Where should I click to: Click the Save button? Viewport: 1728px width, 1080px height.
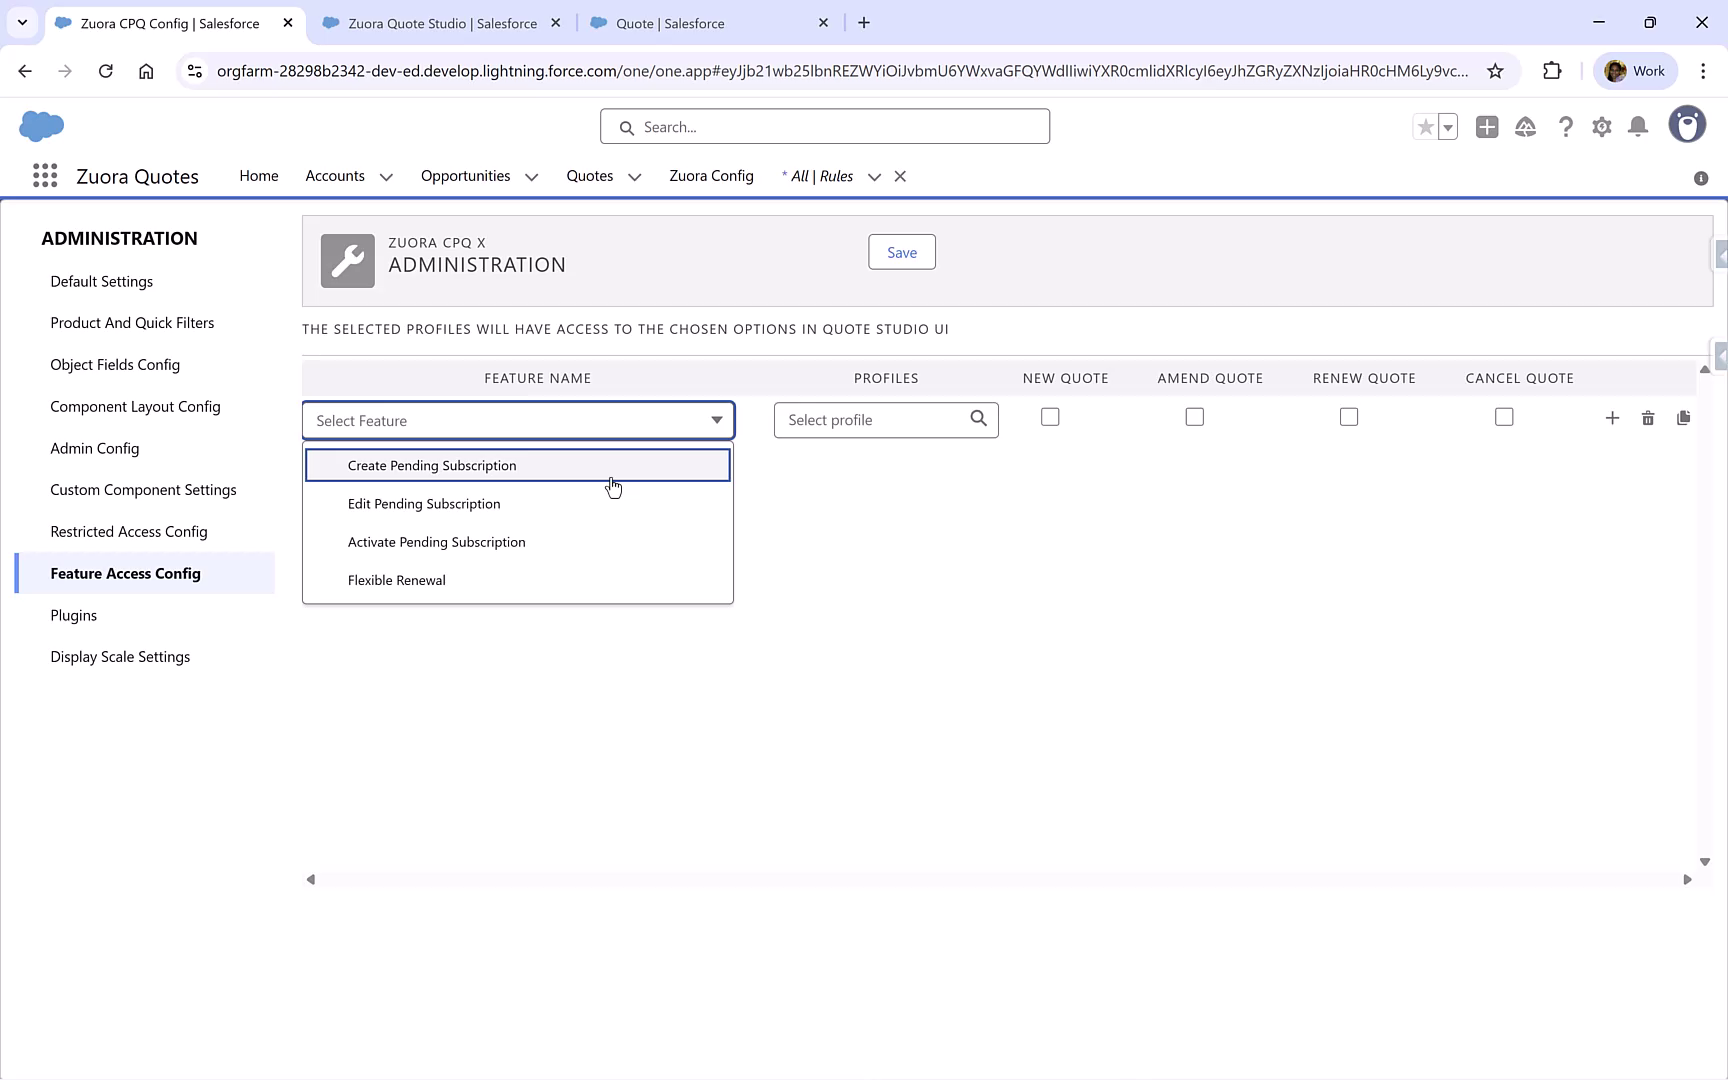(901, 252)
